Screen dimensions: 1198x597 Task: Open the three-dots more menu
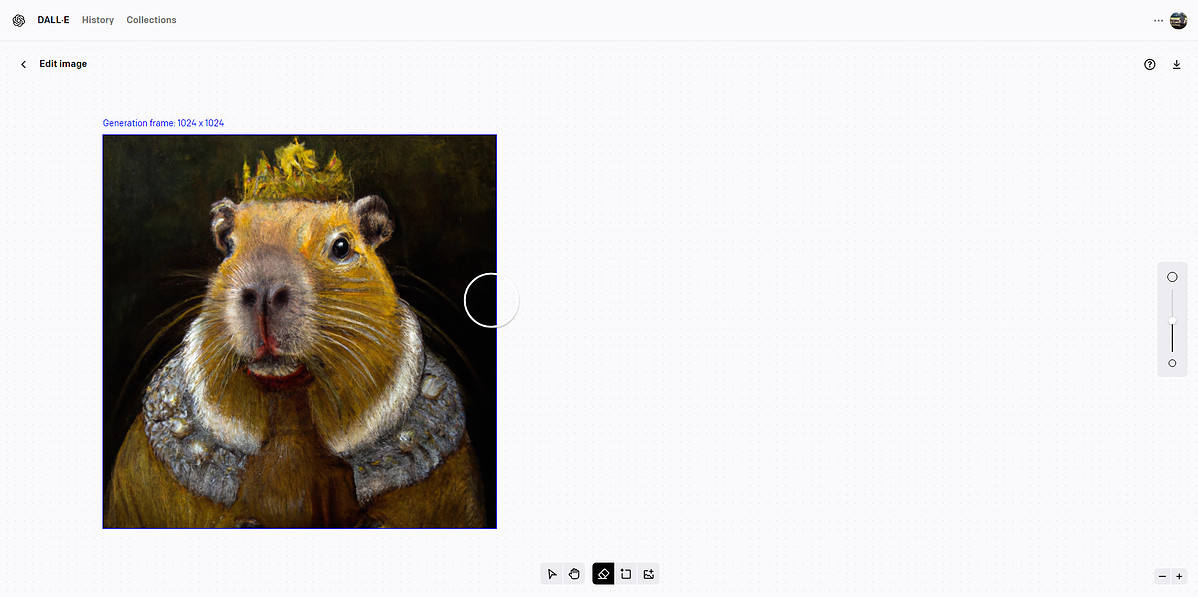[1158, 21]
